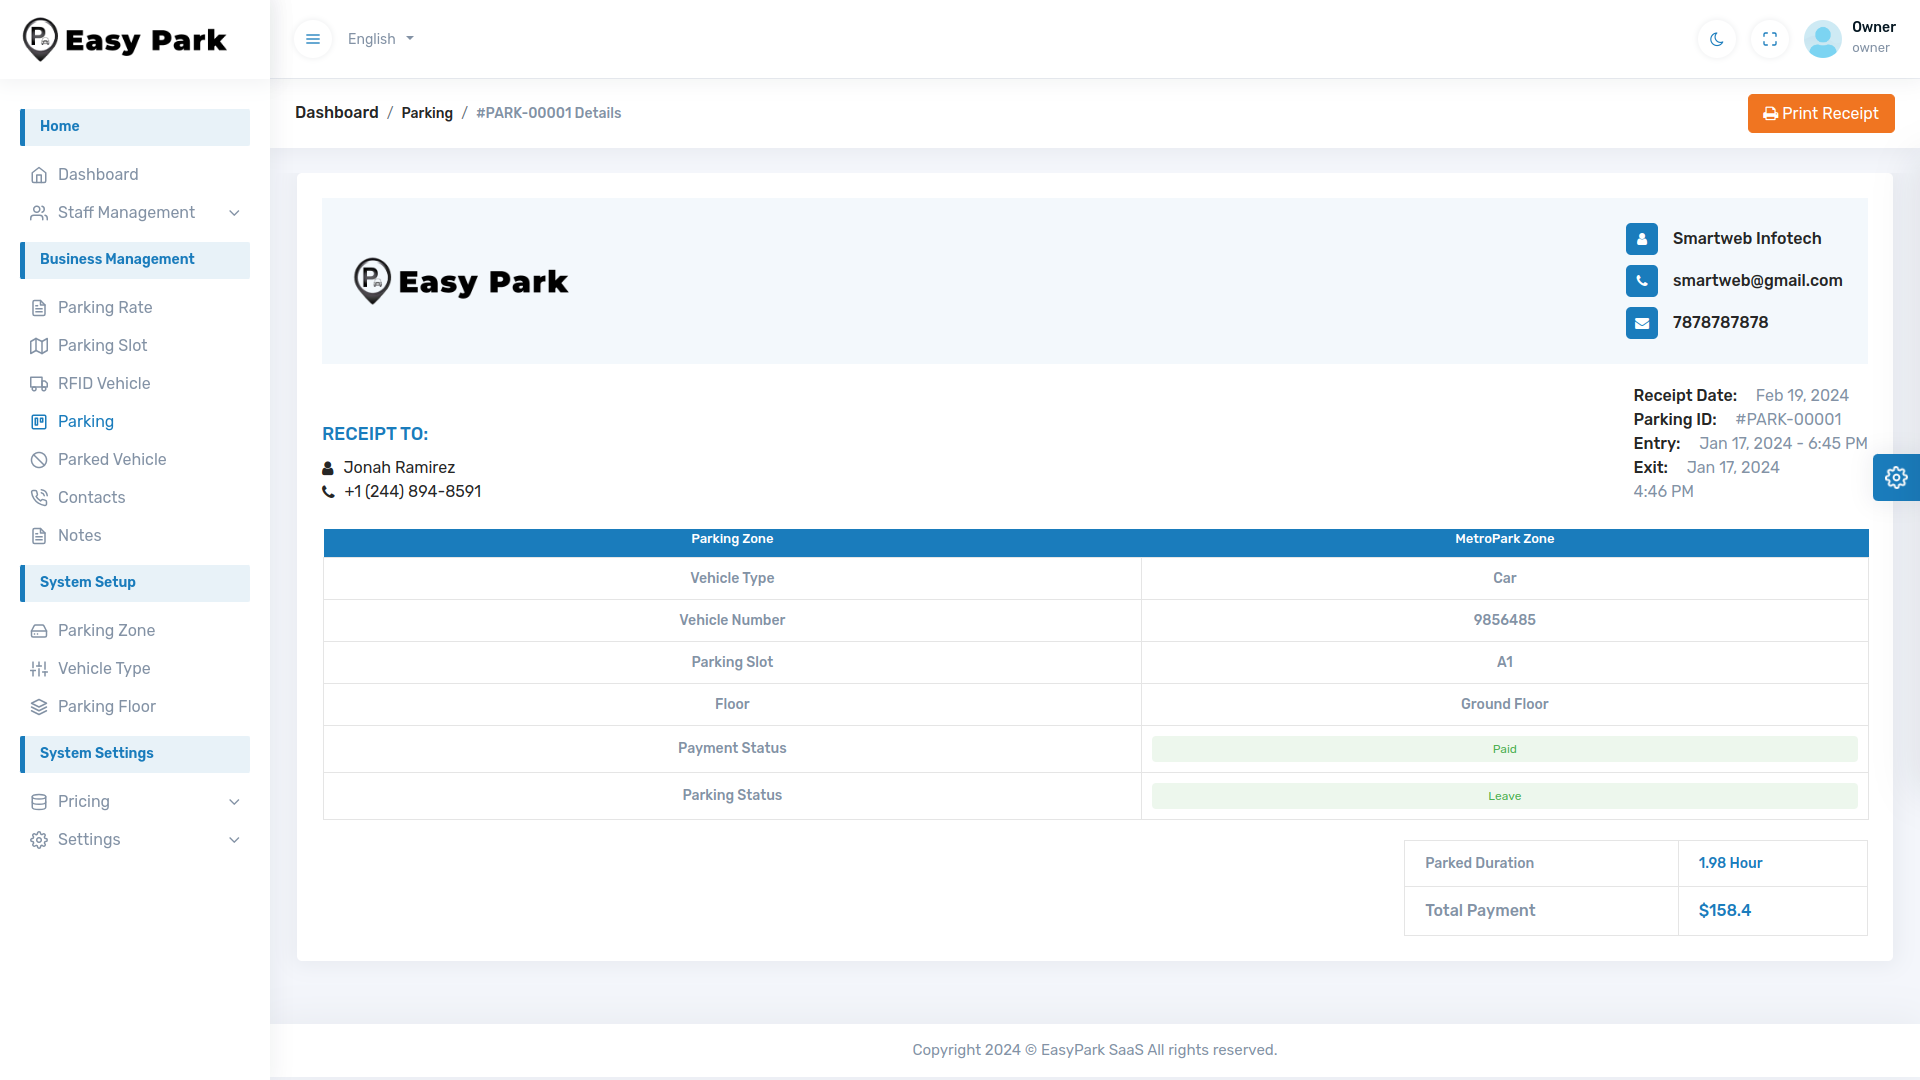The image size is (1920, 1080).
Task: View the Notes section
Action: [79, 535]
